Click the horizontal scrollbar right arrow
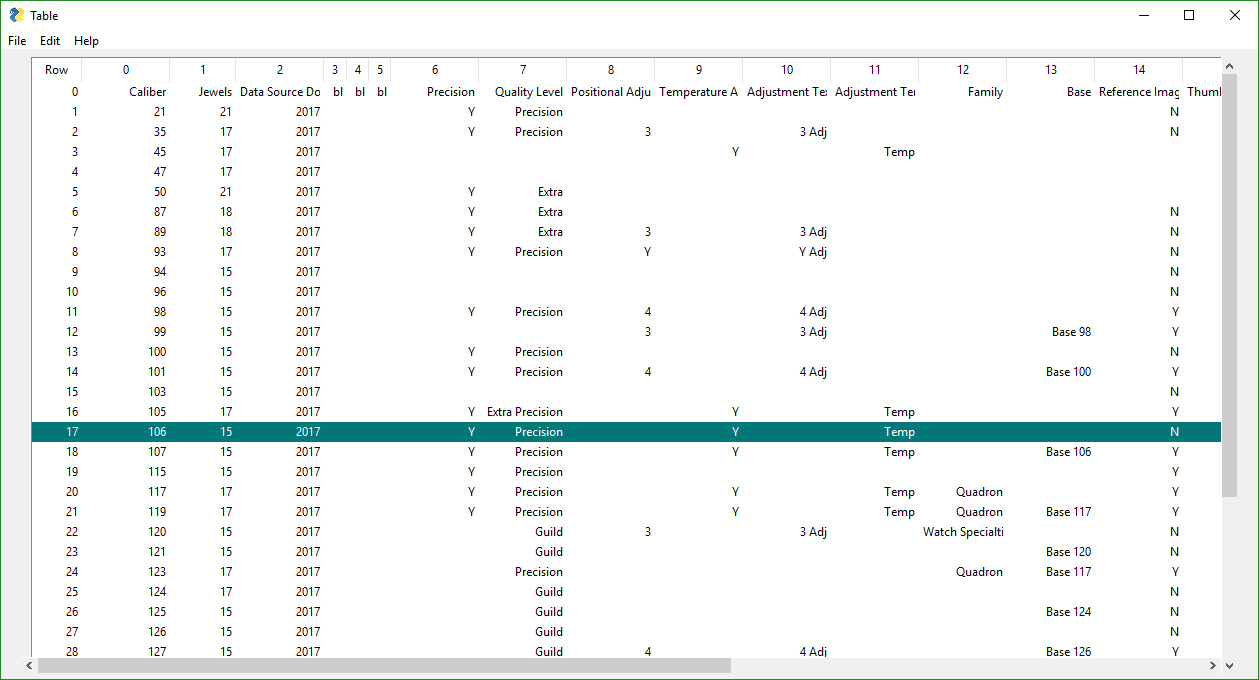Image resolution: width=1259 pixels, height=680 pixels. click(x=1213, y=666)
